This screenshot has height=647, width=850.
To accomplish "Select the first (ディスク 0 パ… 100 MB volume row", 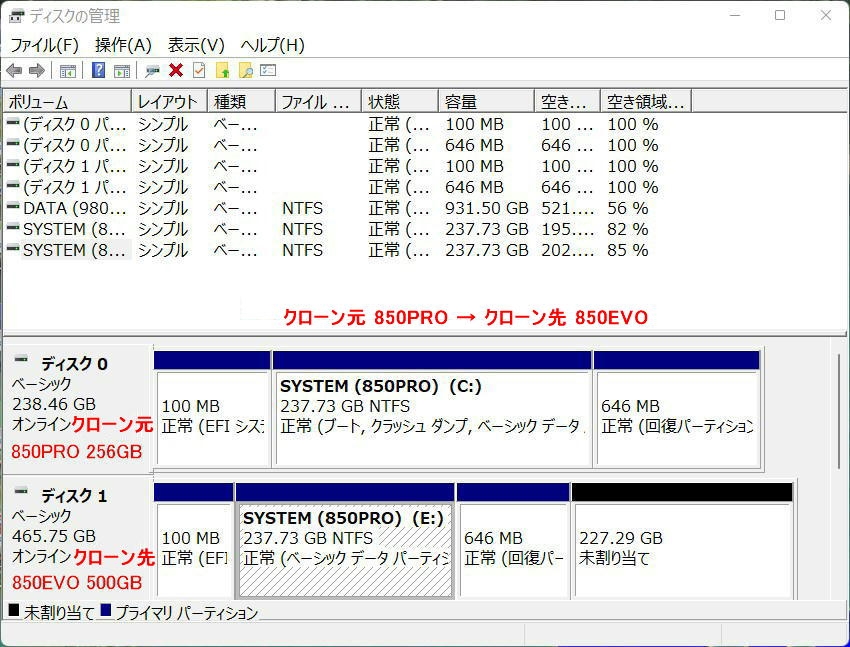I will 347,124.
